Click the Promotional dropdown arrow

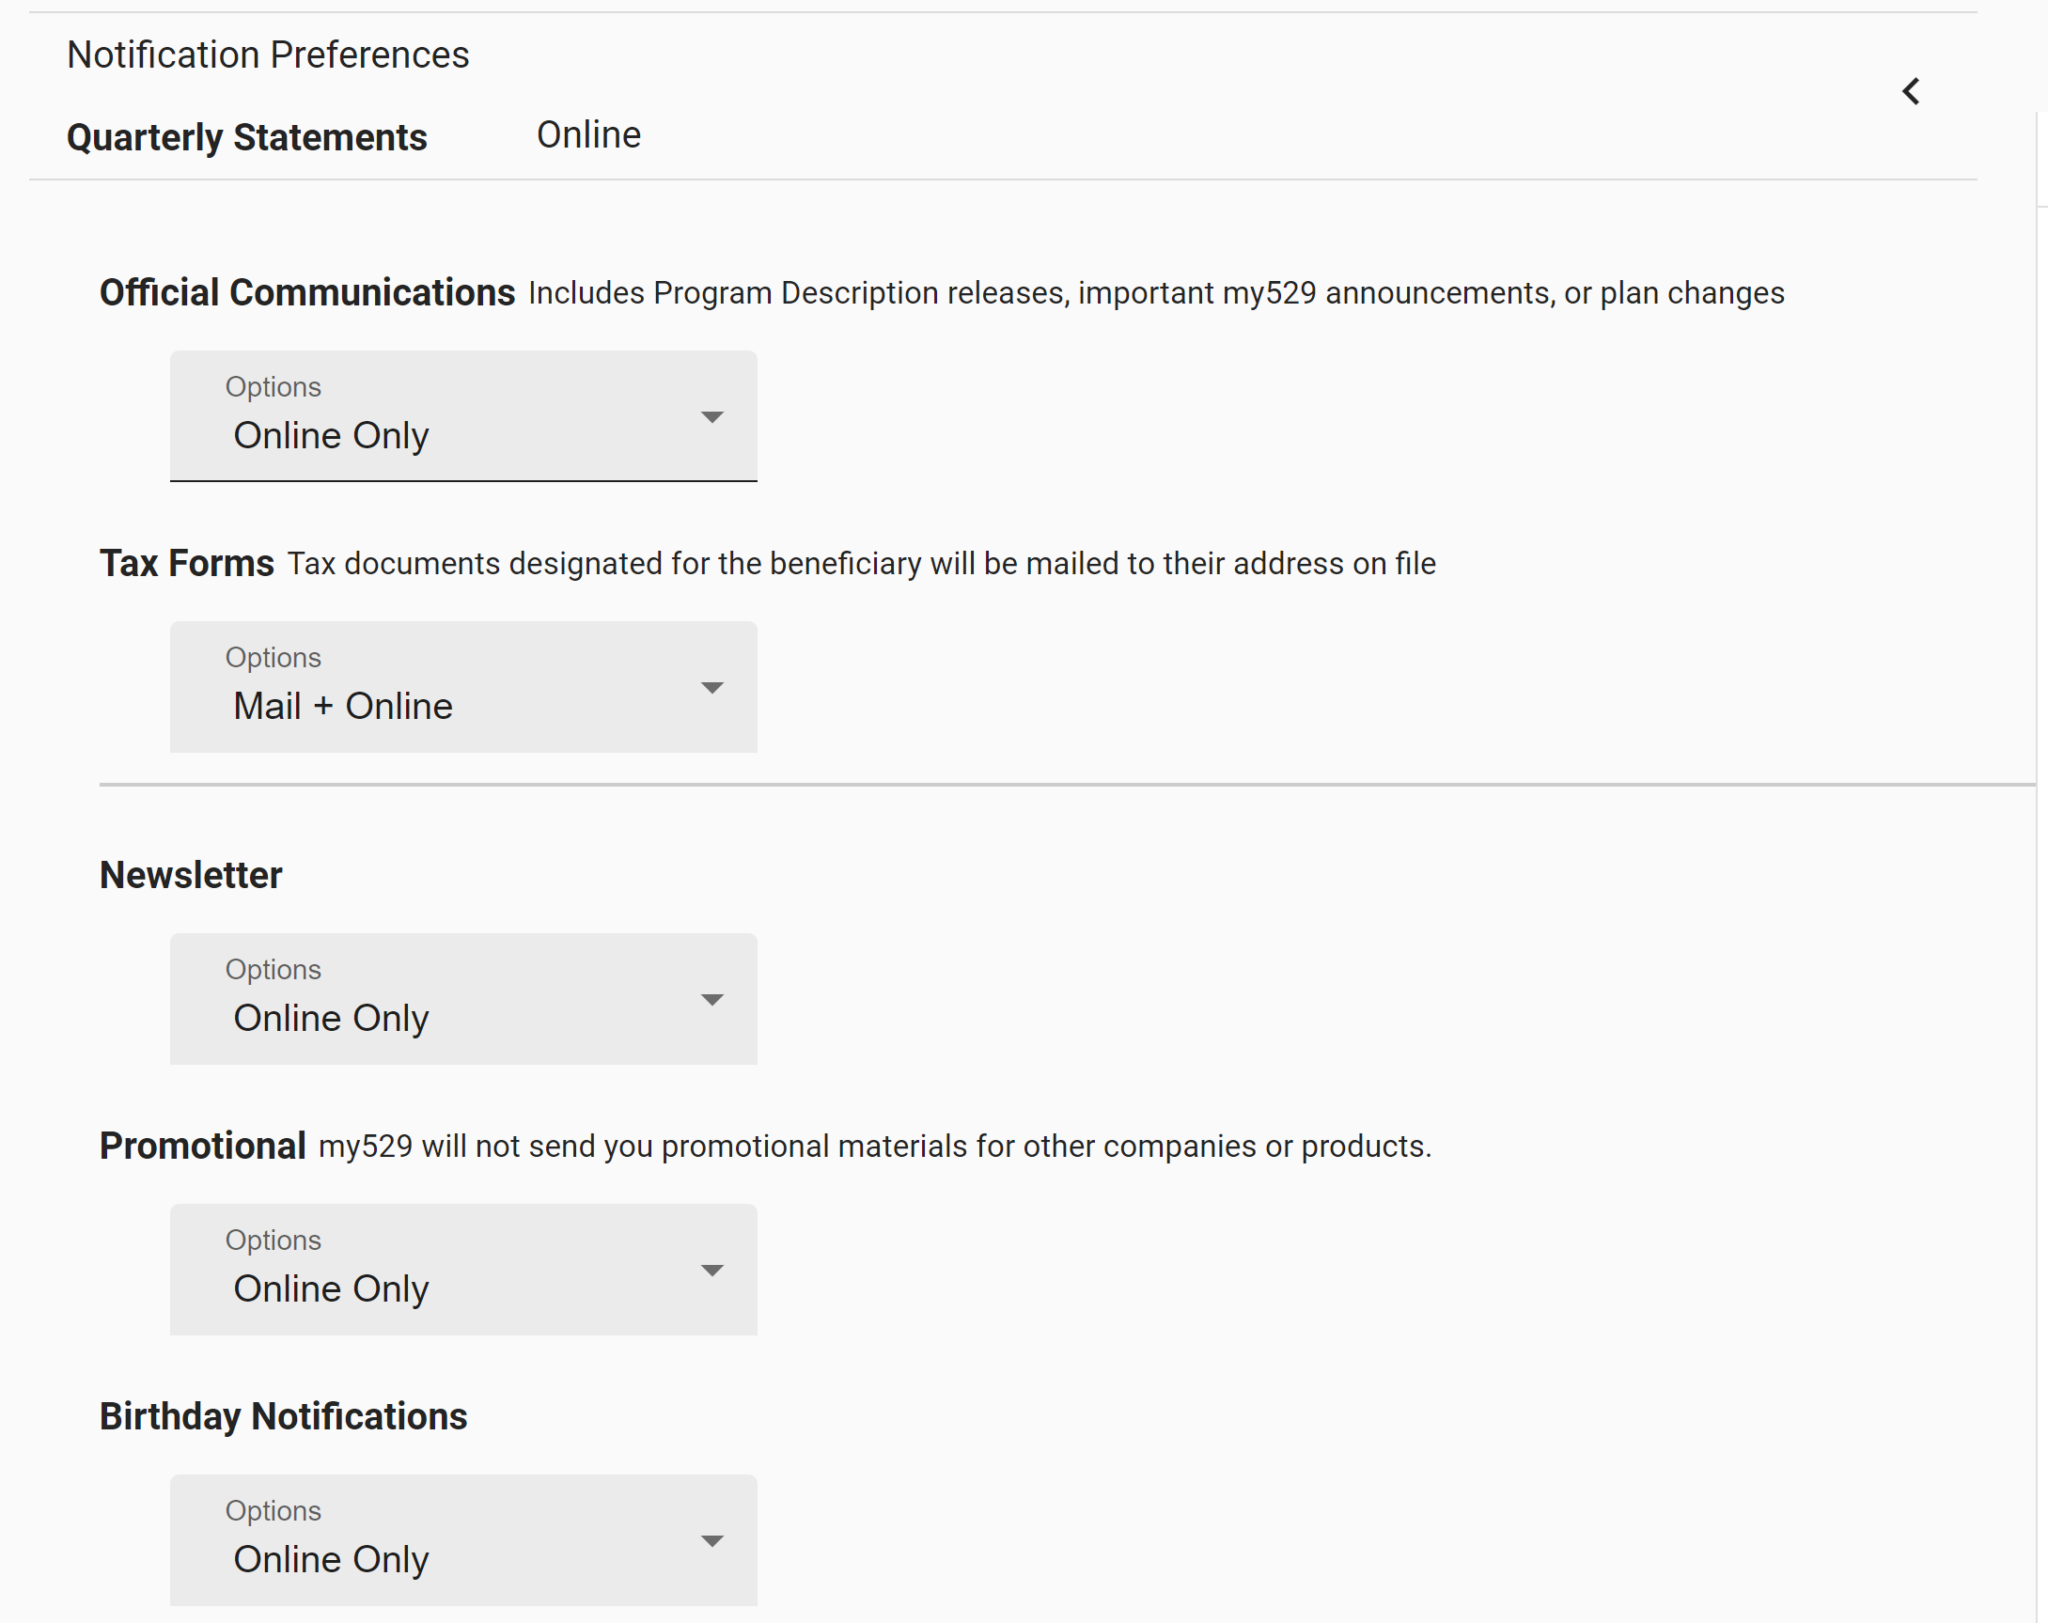(711, 1271)
